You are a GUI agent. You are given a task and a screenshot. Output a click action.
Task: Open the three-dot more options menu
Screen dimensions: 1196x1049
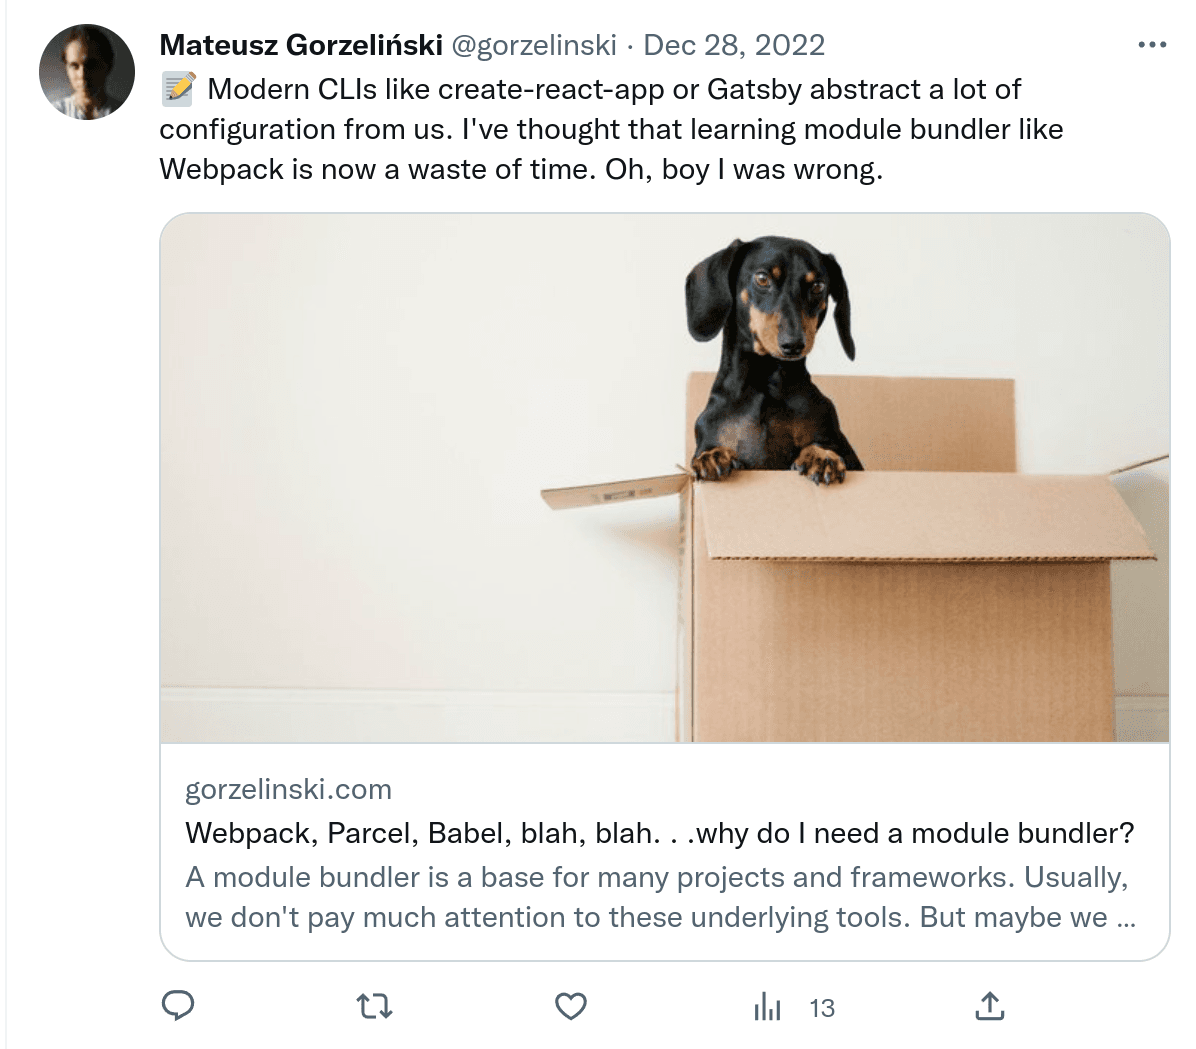[1152, 45]
